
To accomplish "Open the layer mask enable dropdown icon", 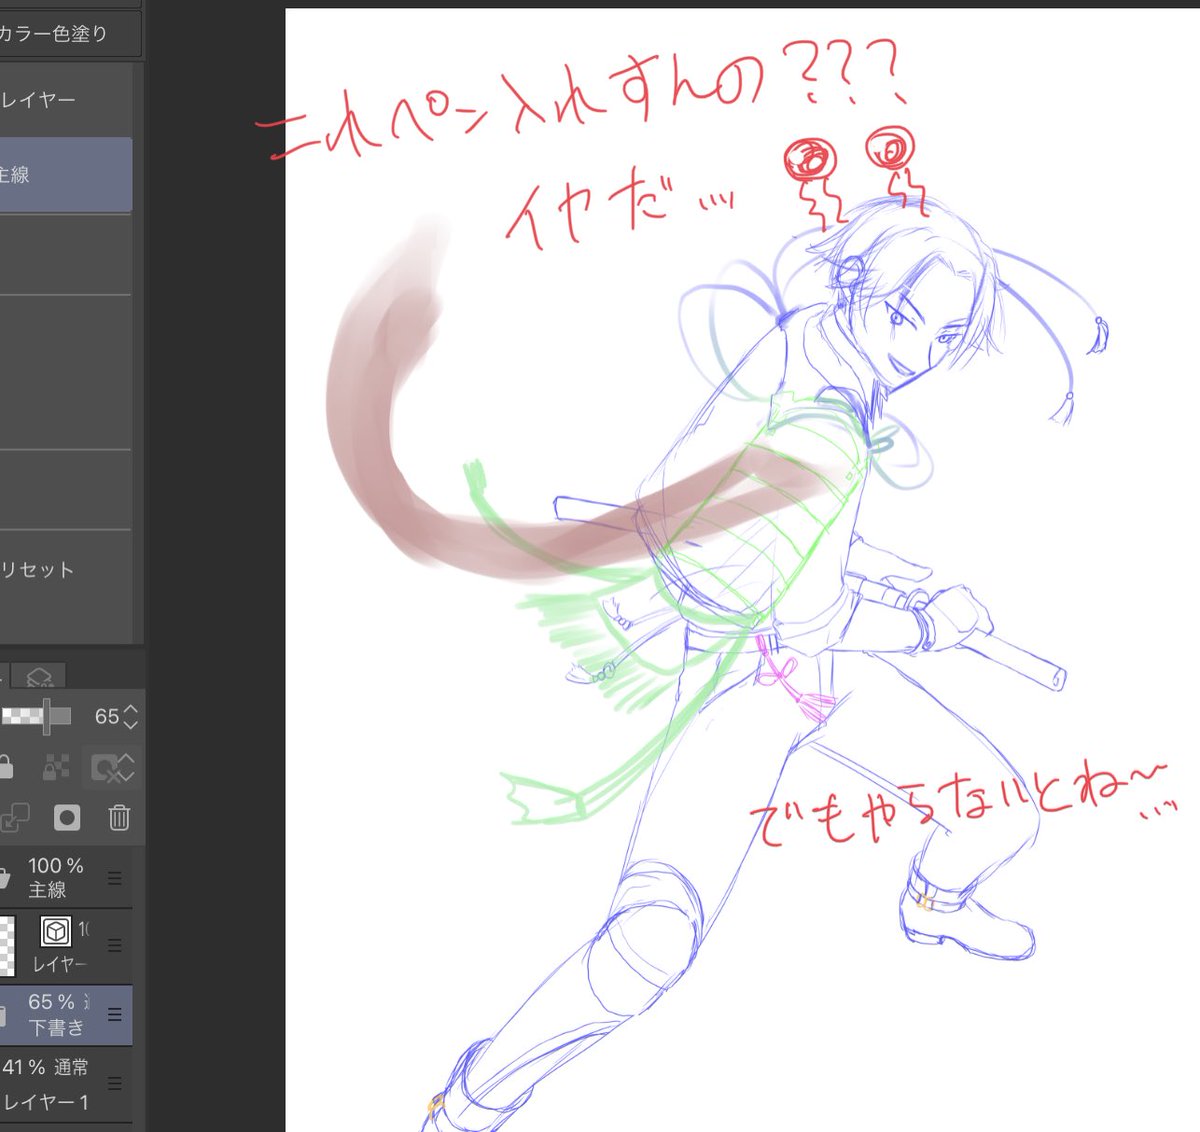I will tap(111, 767).
